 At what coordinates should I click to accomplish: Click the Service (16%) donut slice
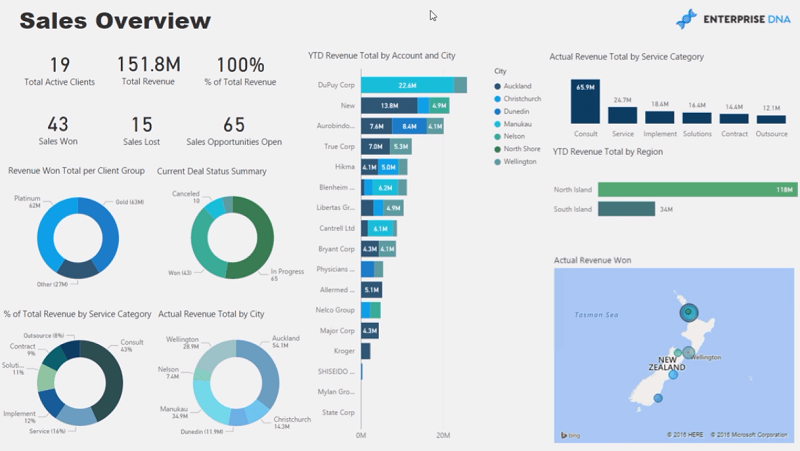[x=77, y=416]
